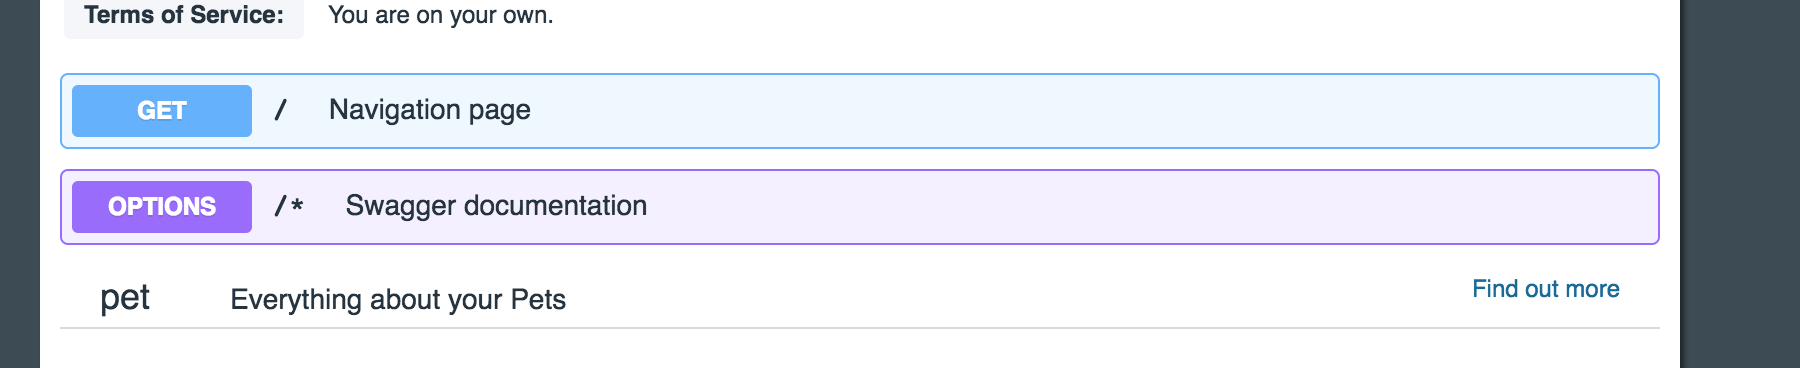1800x368 pixels.
Task: Click the purple OPTIONS method badge
Action: coord(162,207)
